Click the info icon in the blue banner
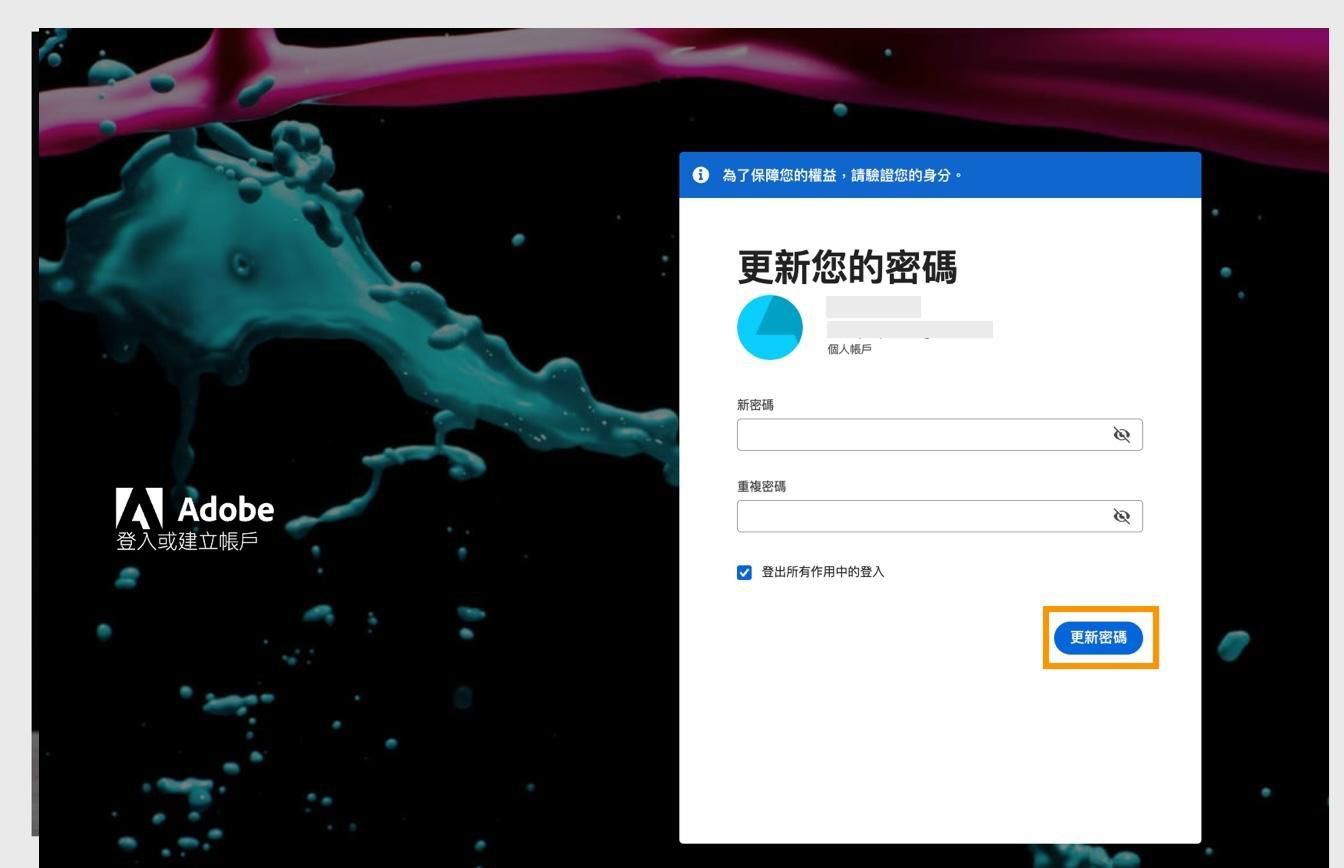The image size is (1344, 868). 700,174
